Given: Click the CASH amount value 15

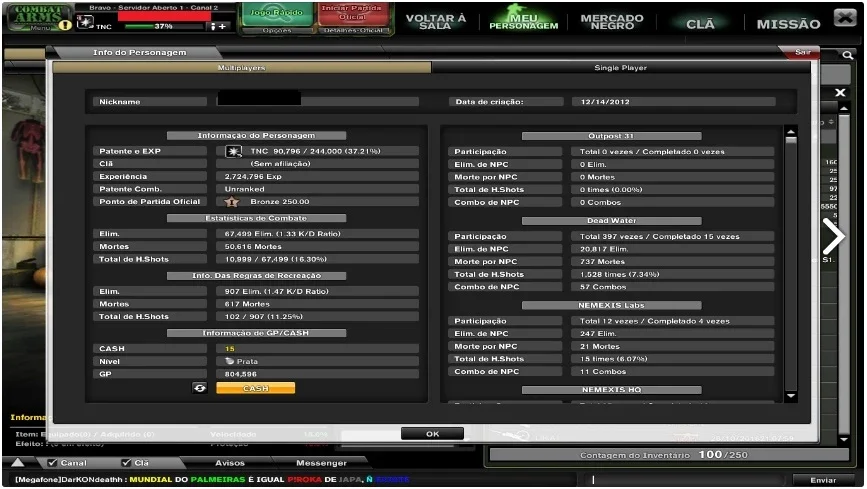Looking at the screenshot, I should click(229, 349).
